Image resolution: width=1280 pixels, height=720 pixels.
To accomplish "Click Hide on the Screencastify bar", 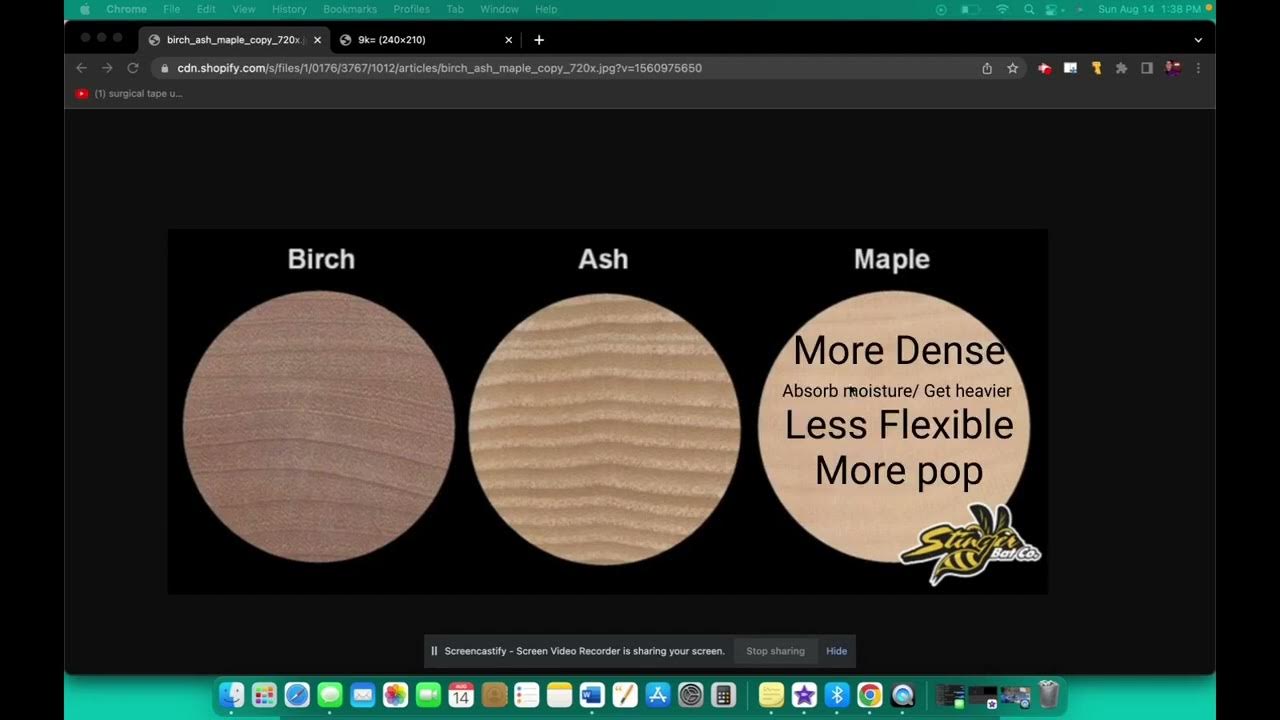I will click(836, 651).
